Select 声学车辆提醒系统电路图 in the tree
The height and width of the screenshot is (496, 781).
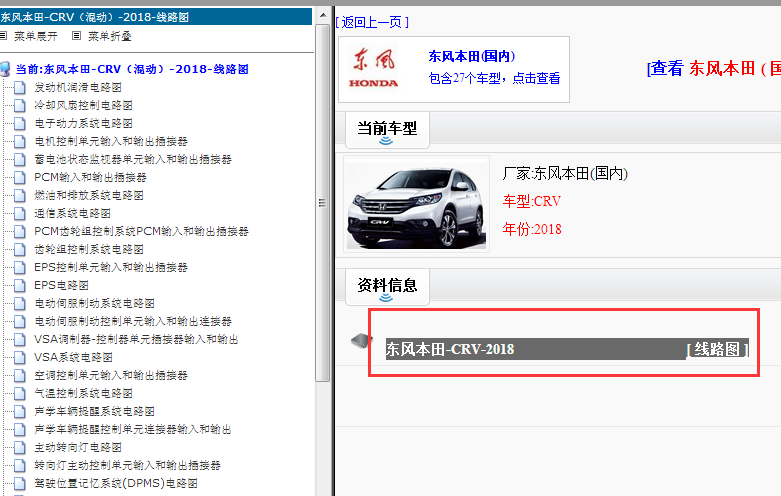coord(94,411)
